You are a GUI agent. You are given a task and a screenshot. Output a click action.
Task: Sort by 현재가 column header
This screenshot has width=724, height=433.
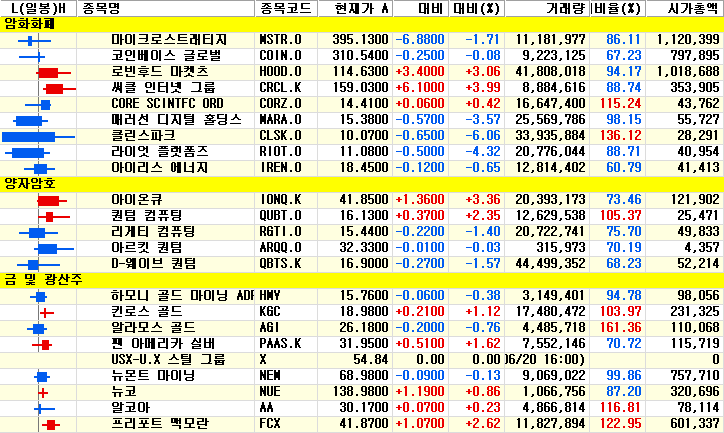(x=356, y=8)
